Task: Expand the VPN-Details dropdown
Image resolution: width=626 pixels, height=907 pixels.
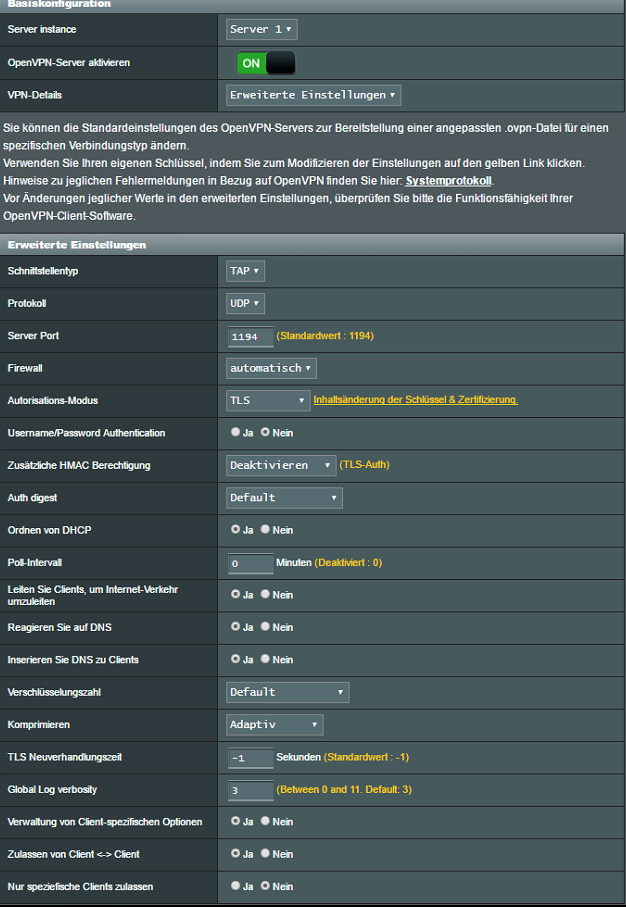Action: coord(314,95)
